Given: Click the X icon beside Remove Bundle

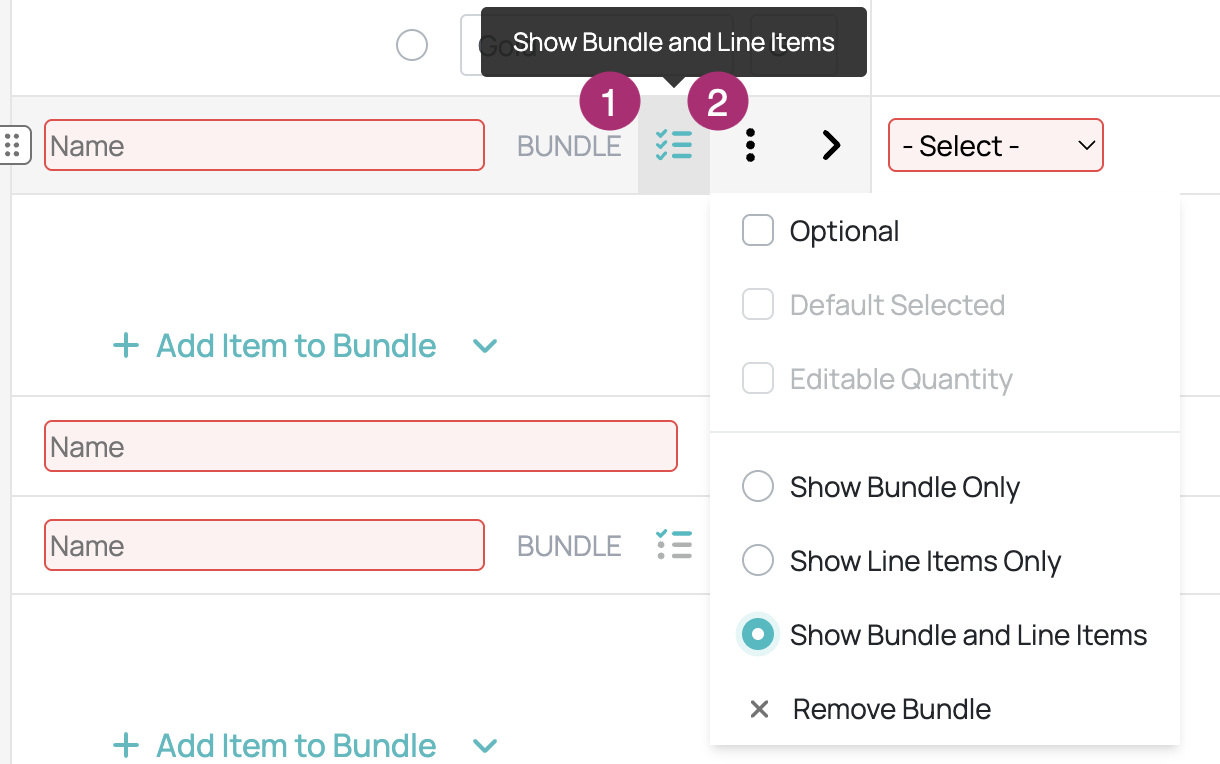Looking at the screenshot, I should (x=759, y=709).
